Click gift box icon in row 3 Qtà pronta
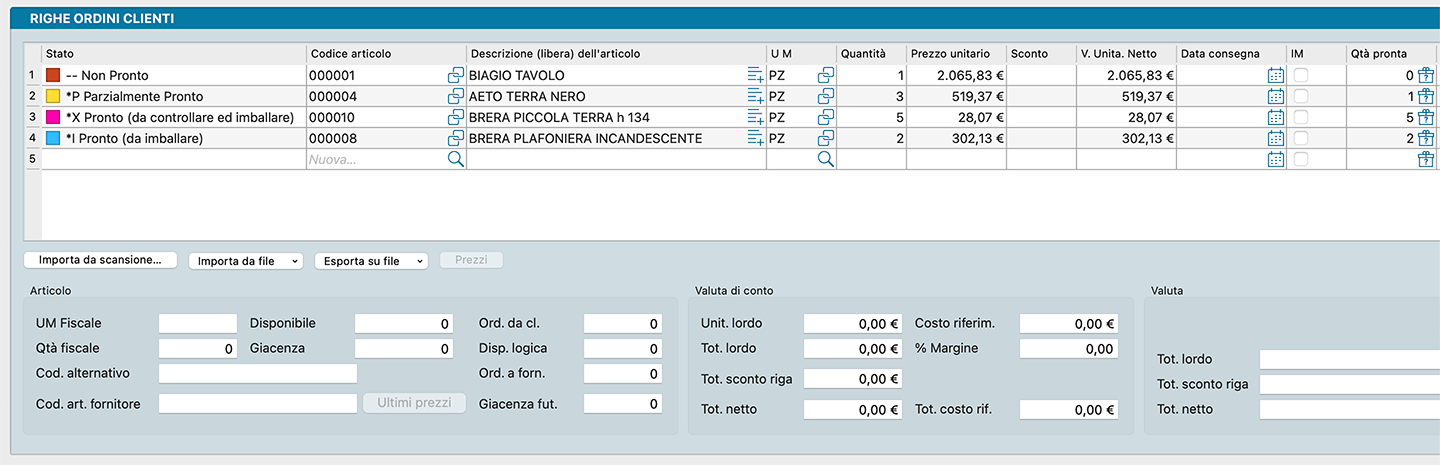Viewport: 1440px width, 465px height. click(x=1426, y=117)
